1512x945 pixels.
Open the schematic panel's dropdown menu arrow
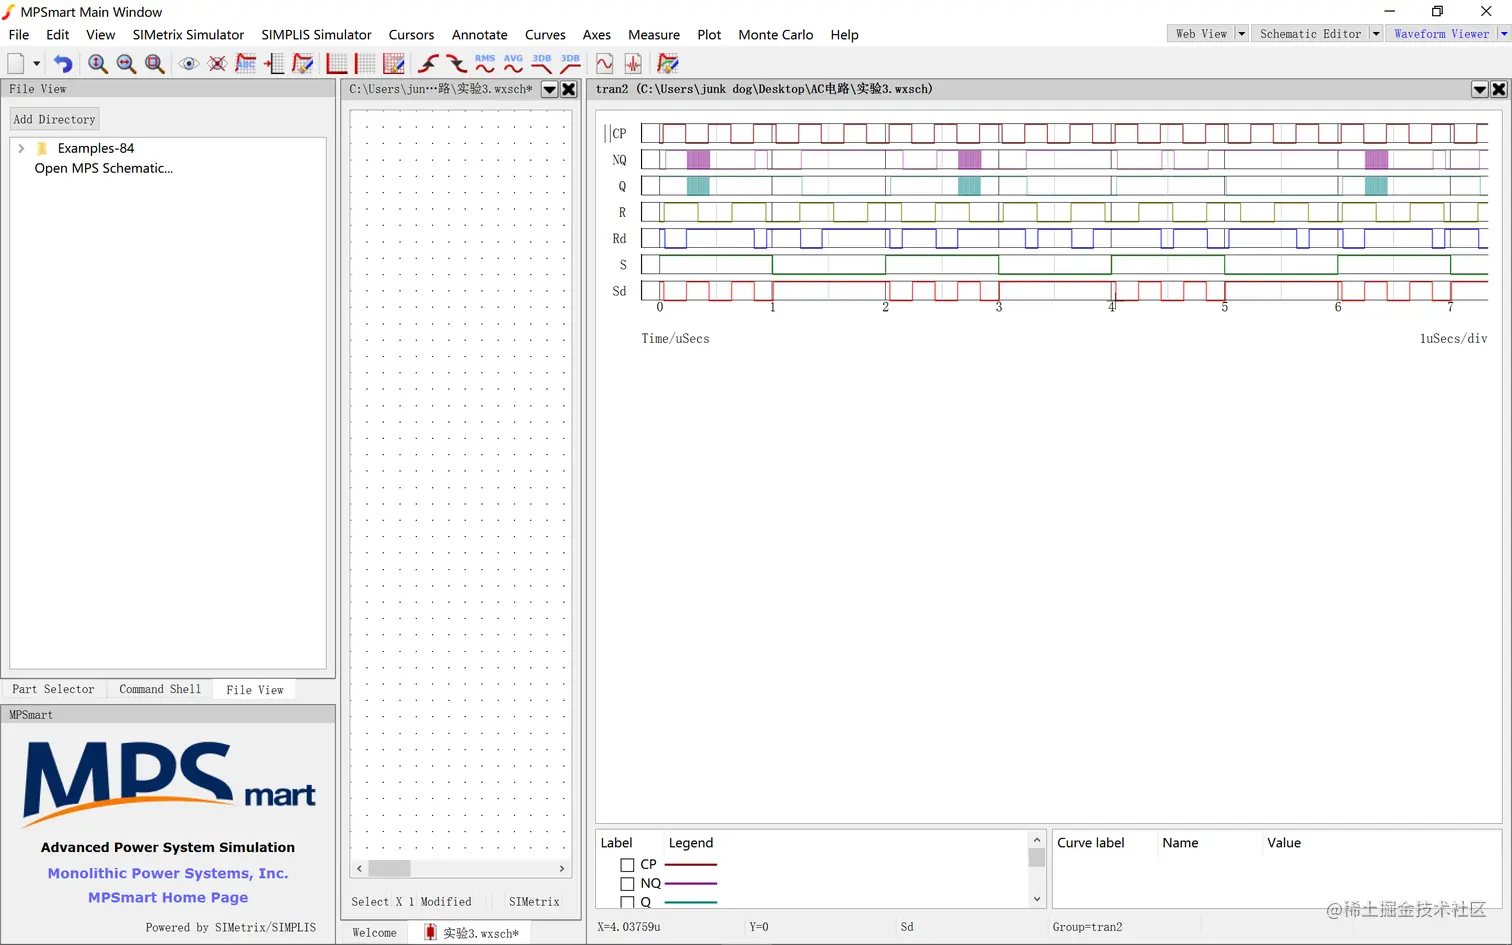(x=549, y=89)
